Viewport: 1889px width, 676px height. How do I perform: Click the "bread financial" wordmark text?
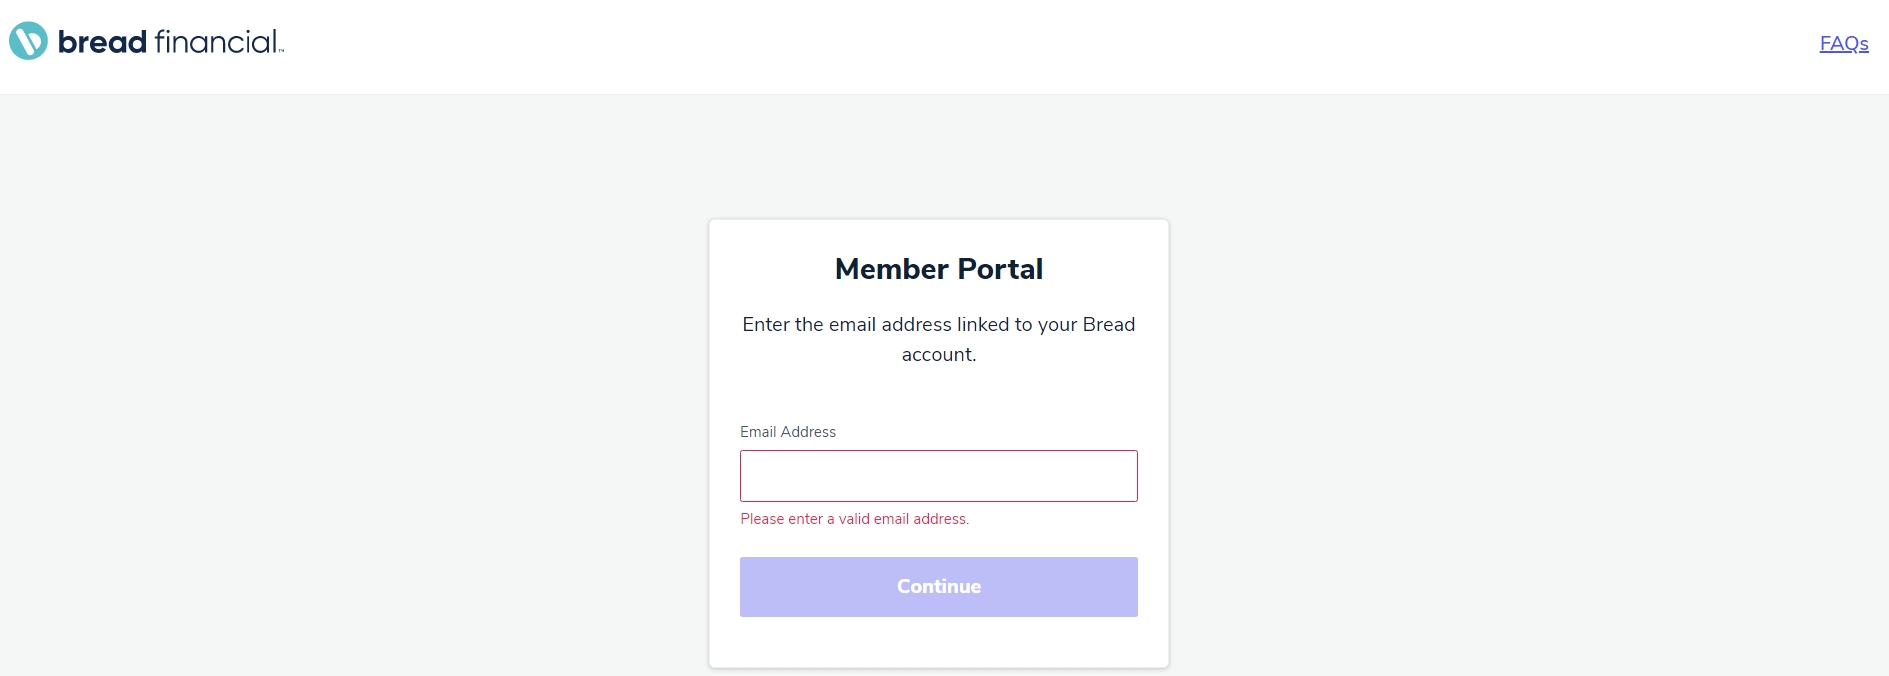[170, 42]
